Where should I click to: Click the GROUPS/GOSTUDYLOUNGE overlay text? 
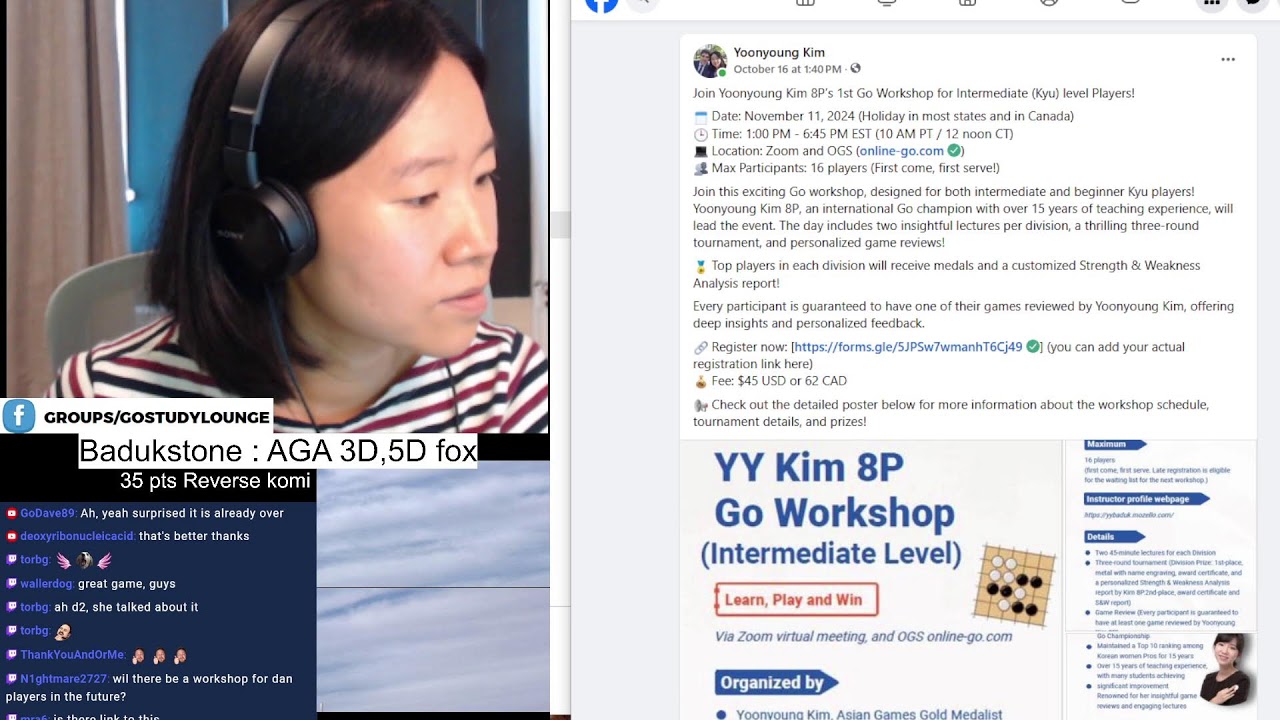(x=157, y=417)
